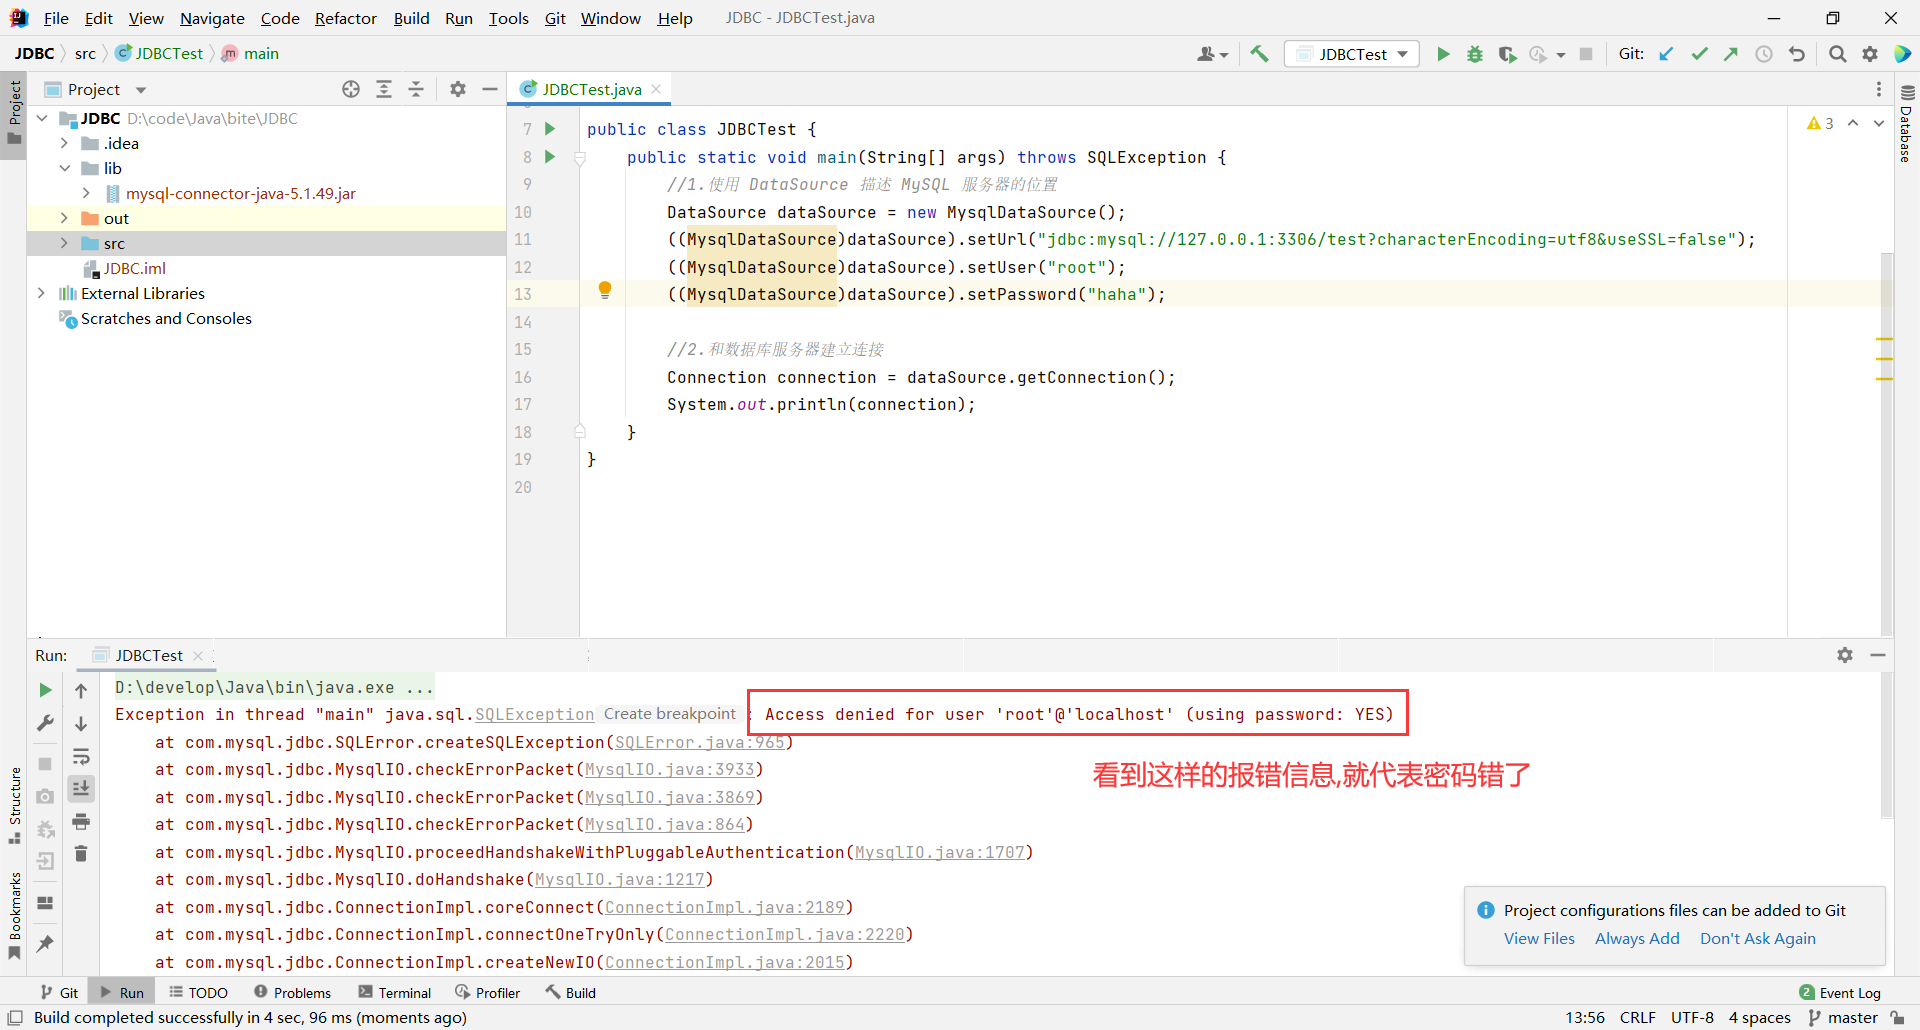Open SQLError.java:965 from the stack trace
Screen dimensions: 1920x1030
pyautogui.click(x=701, y=742)
